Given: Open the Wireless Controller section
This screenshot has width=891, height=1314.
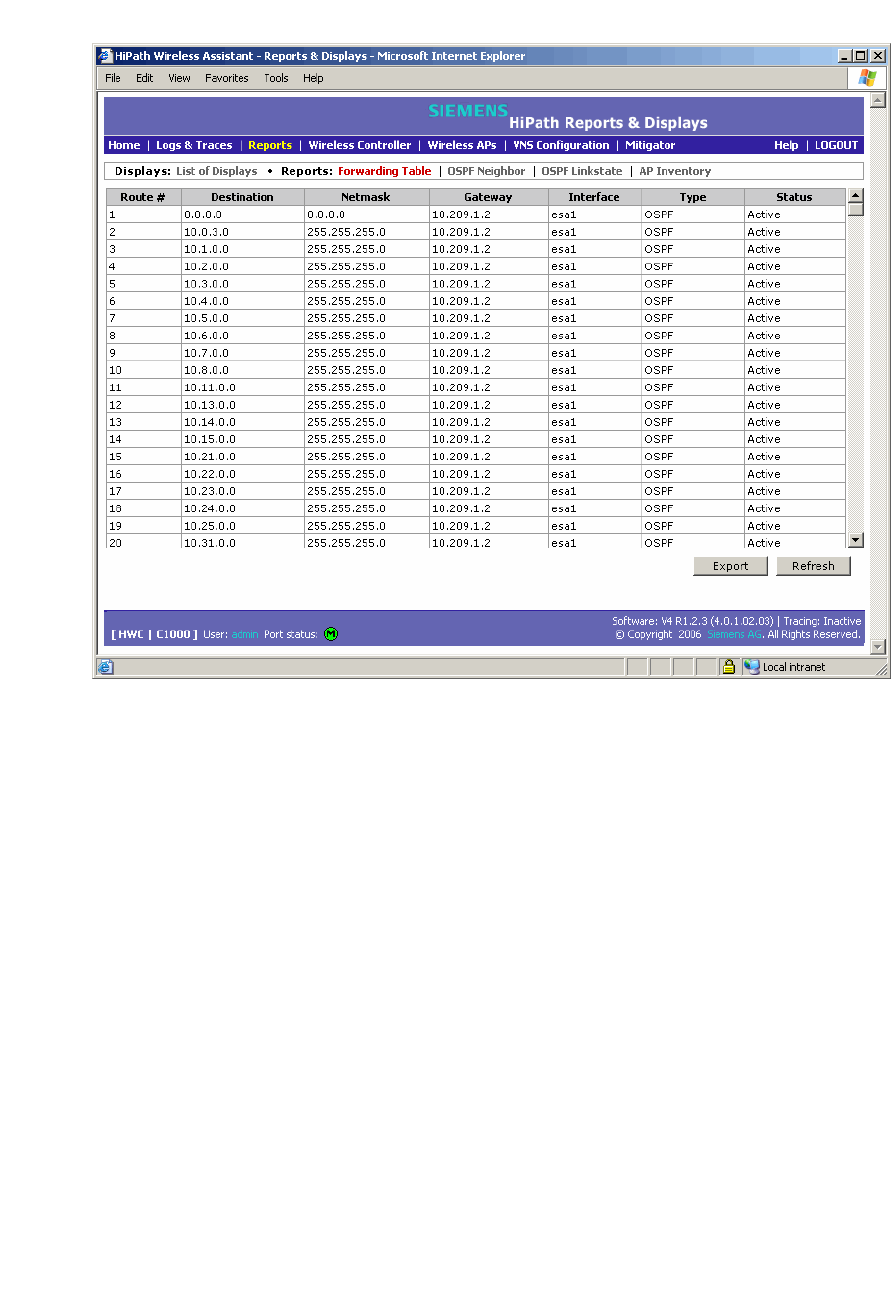Looking at the screenshot, I should pos(360,145).
